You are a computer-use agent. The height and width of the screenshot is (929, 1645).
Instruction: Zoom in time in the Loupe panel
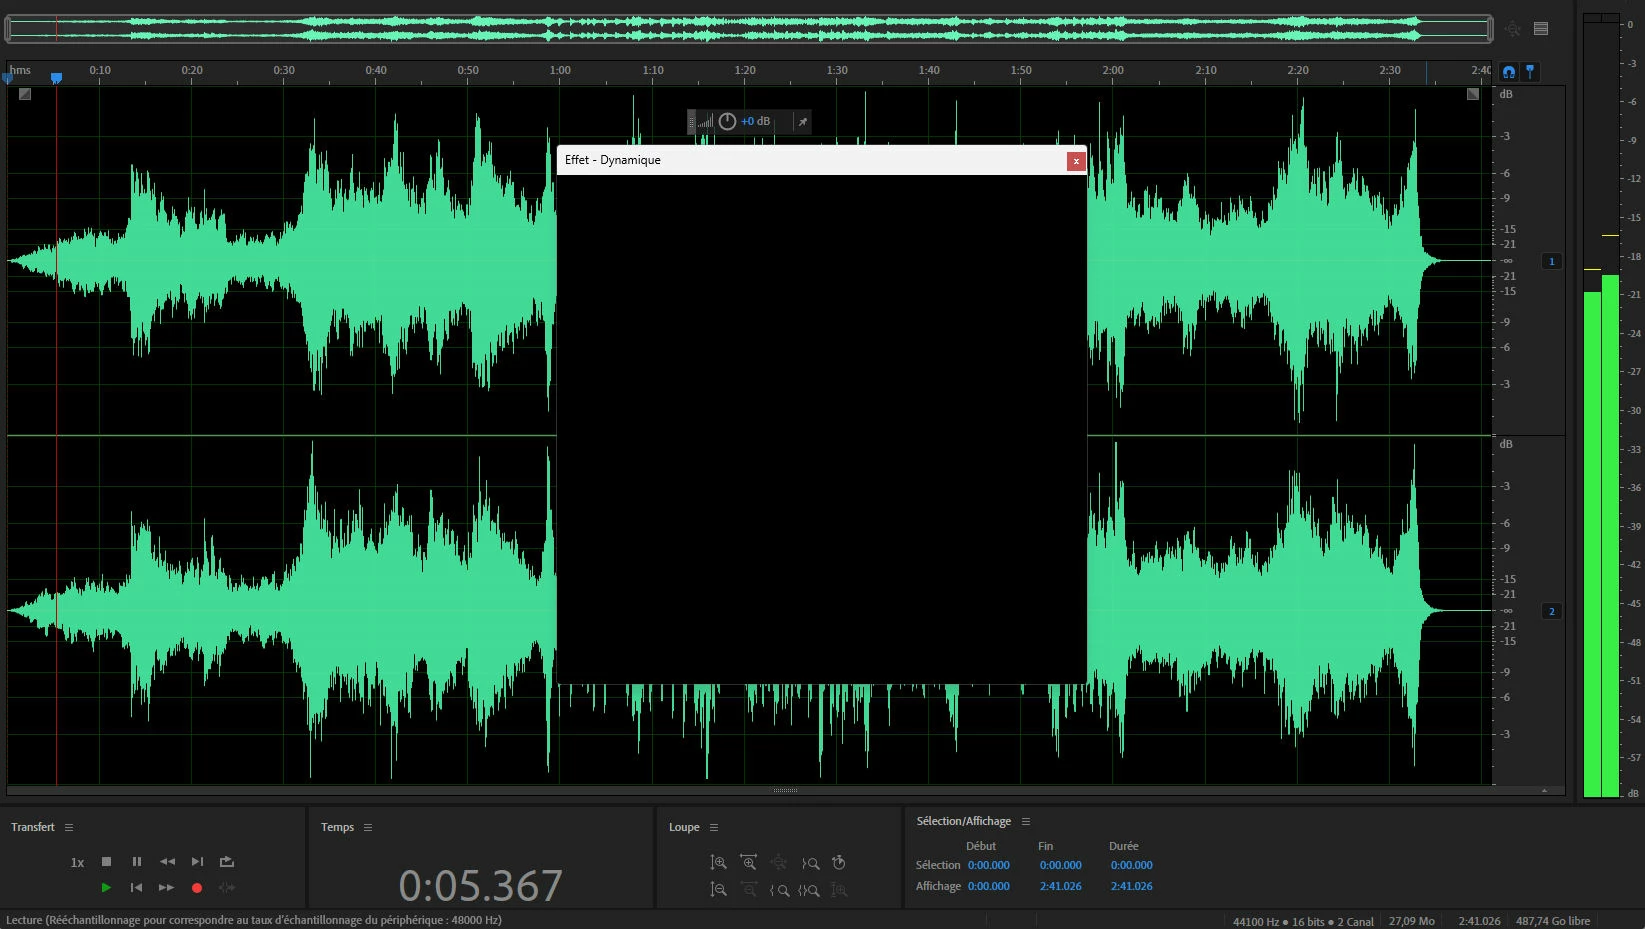pos(748,862)
